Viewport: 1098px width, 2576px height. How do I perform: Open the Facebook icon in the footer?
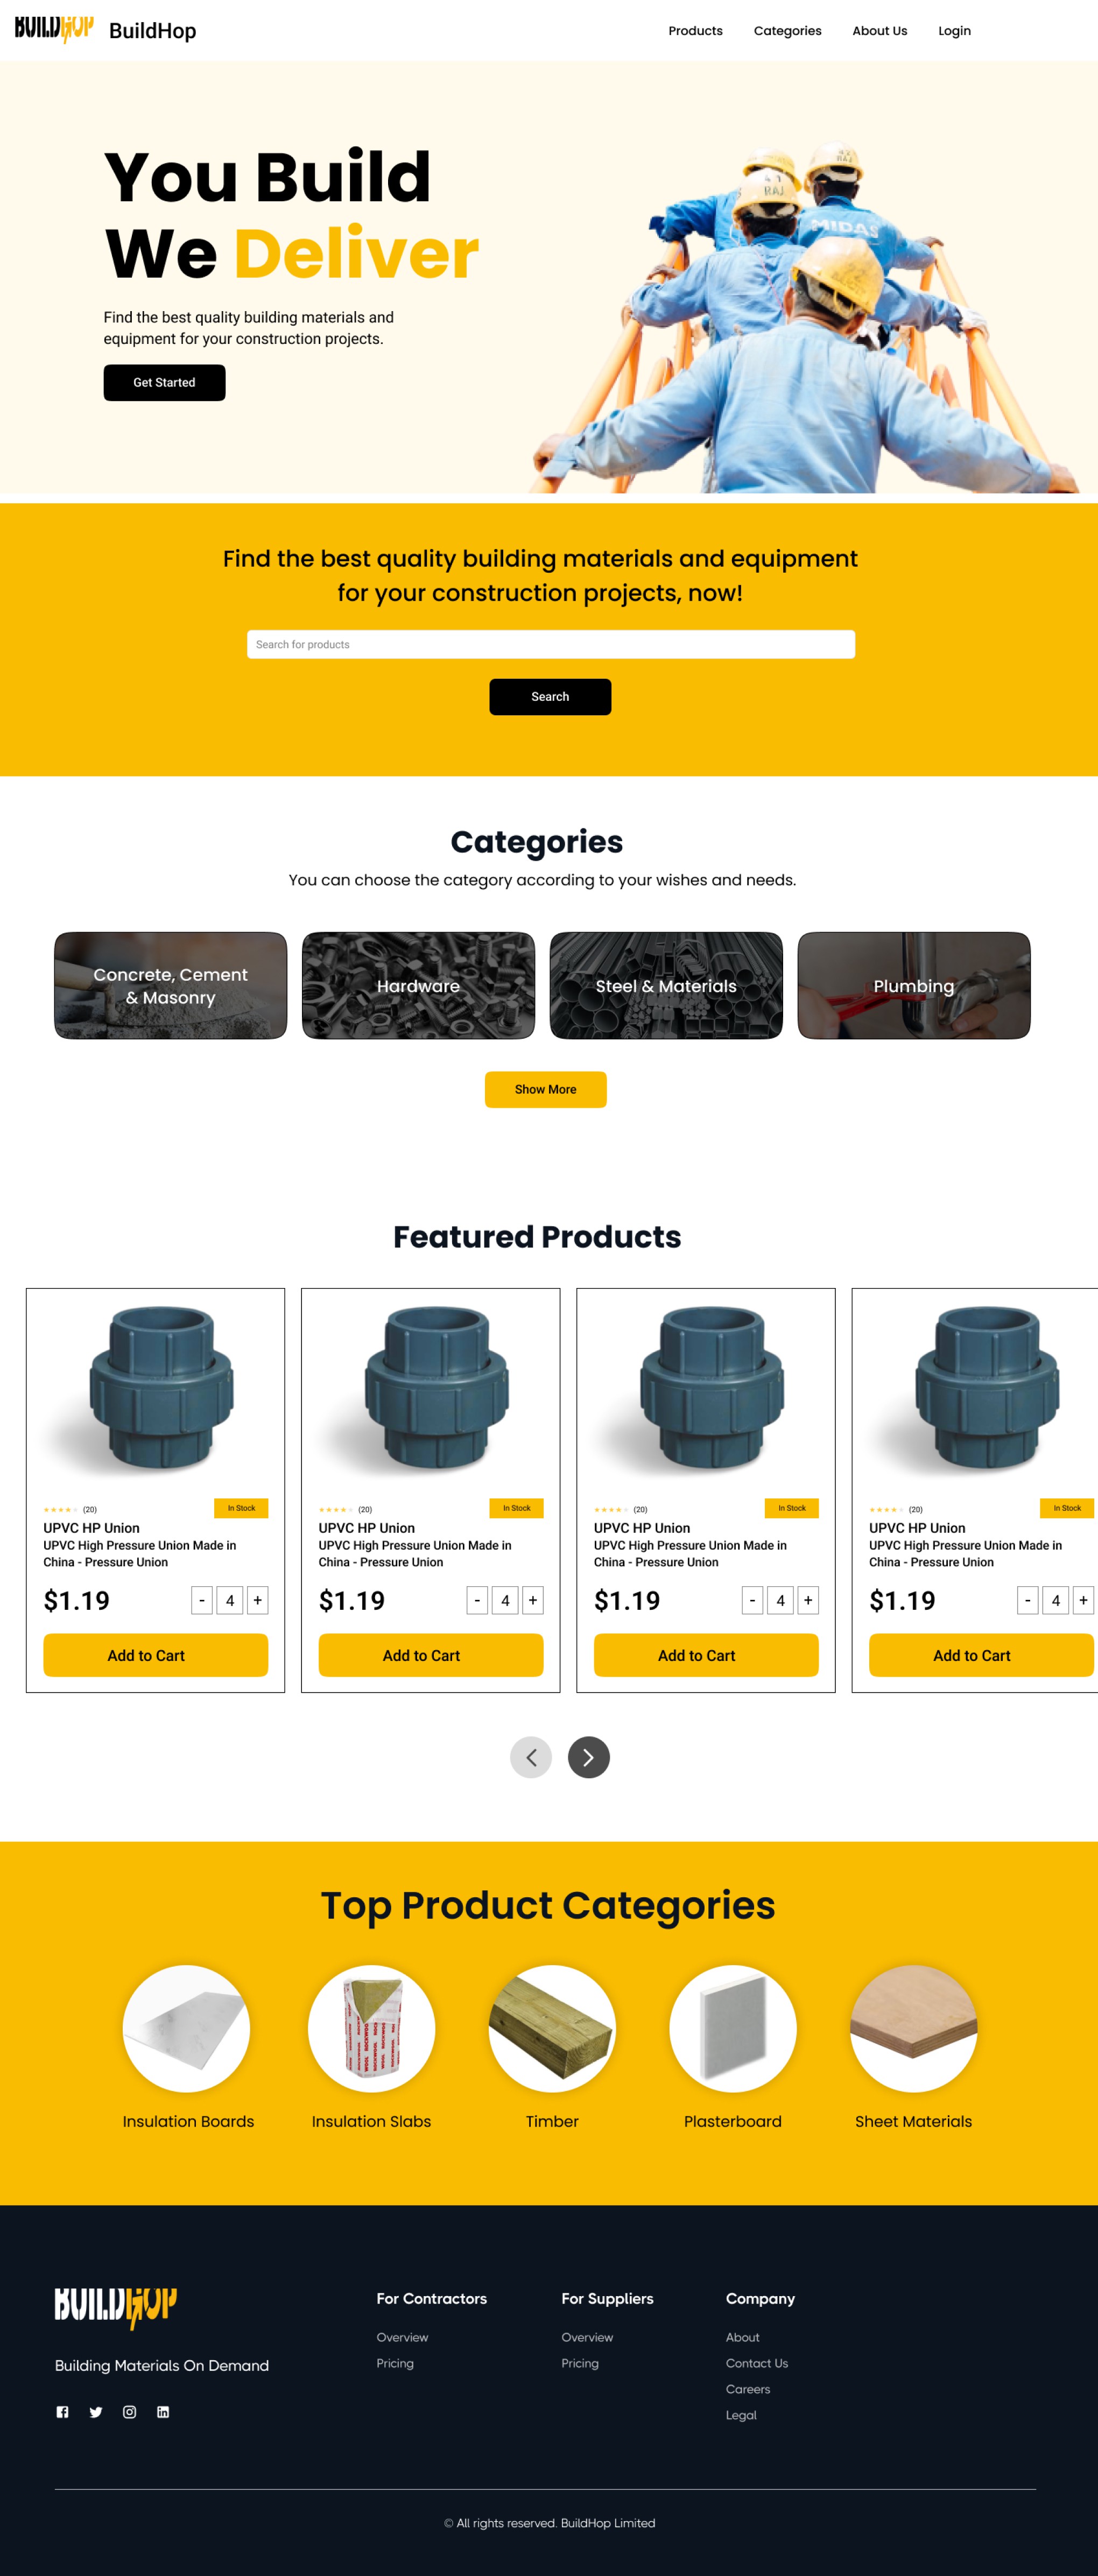point(62,2412)
